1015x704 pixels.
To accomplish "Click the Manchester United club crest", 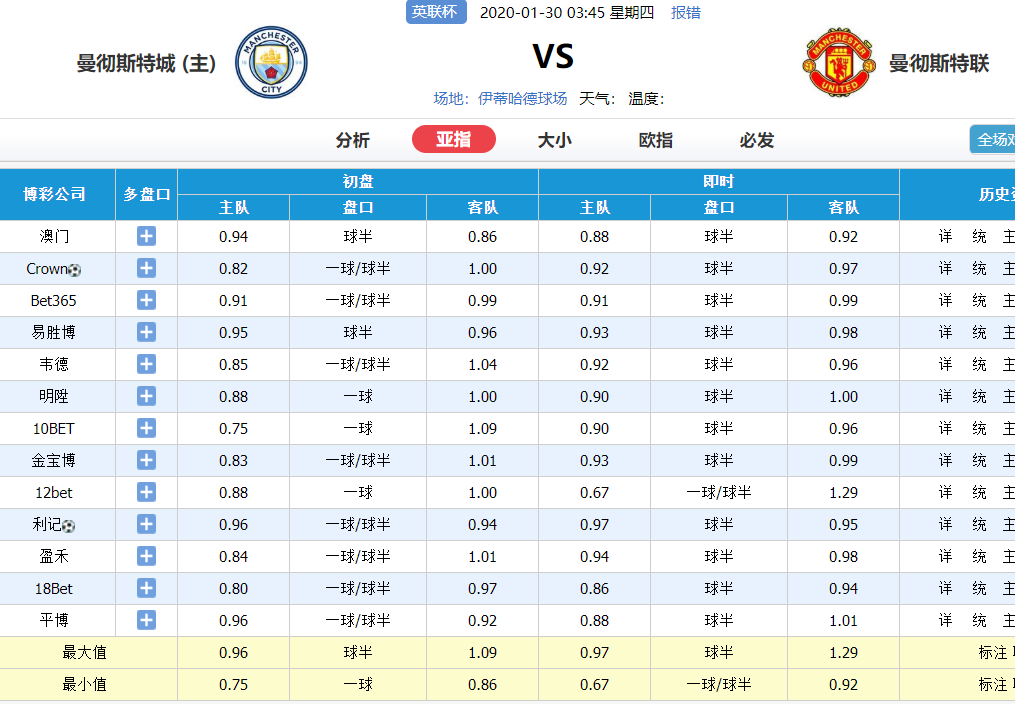I will pos(839,62).
